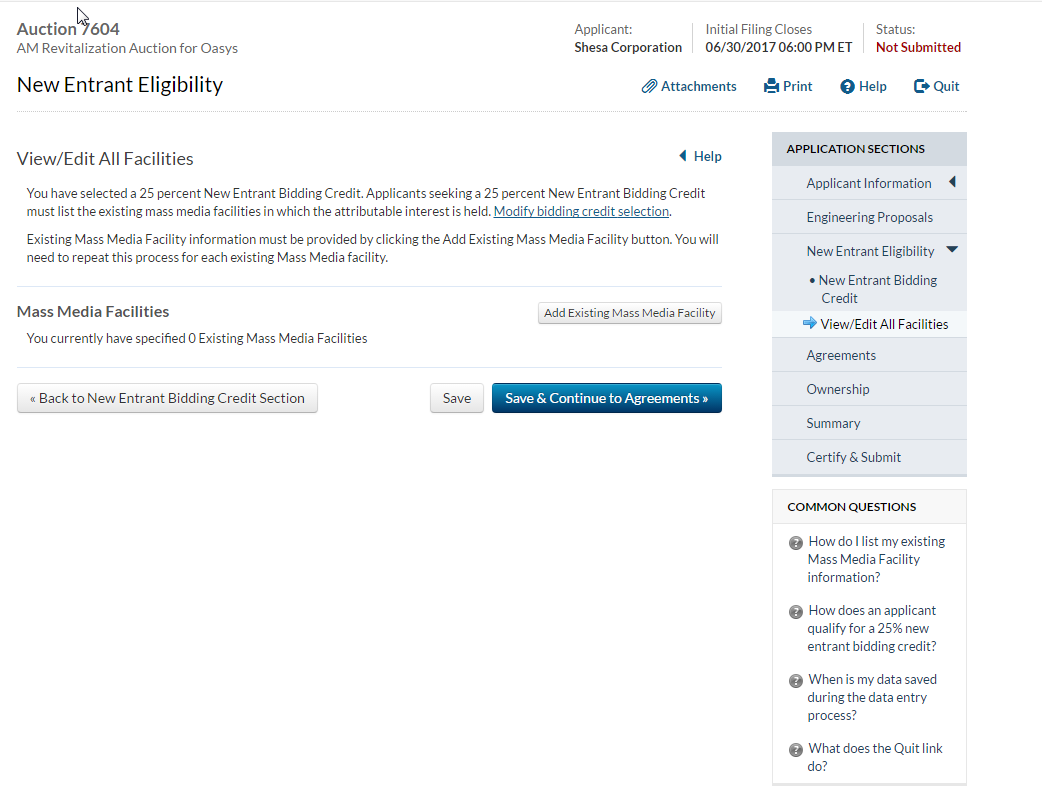Expand the Applicant Information section arrow

coord(952,182)
